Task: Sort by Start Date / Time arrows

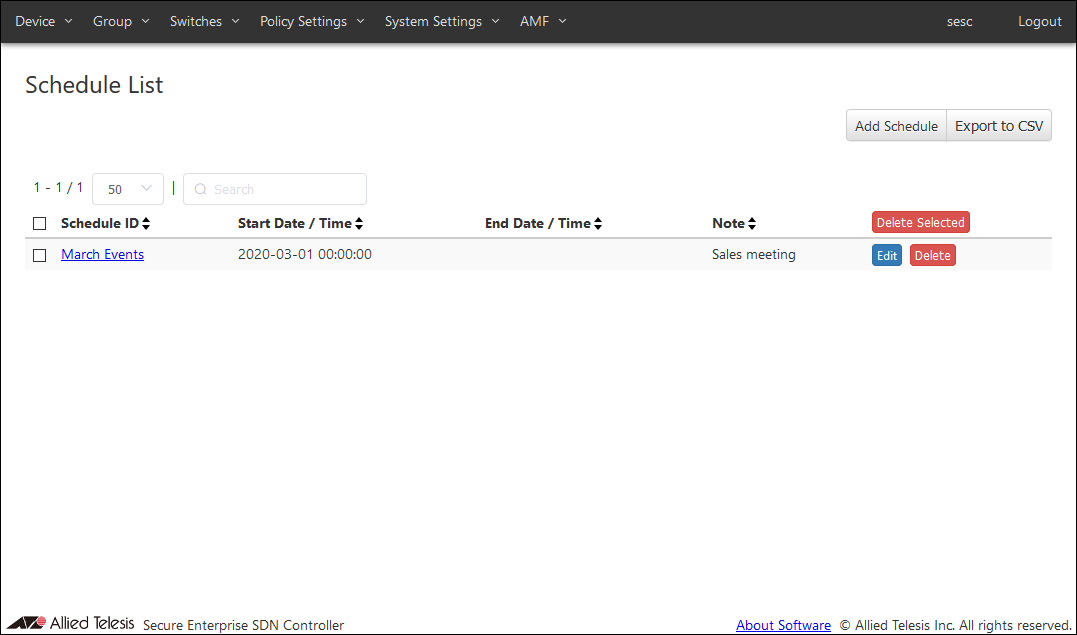Action: click(359, 224)
